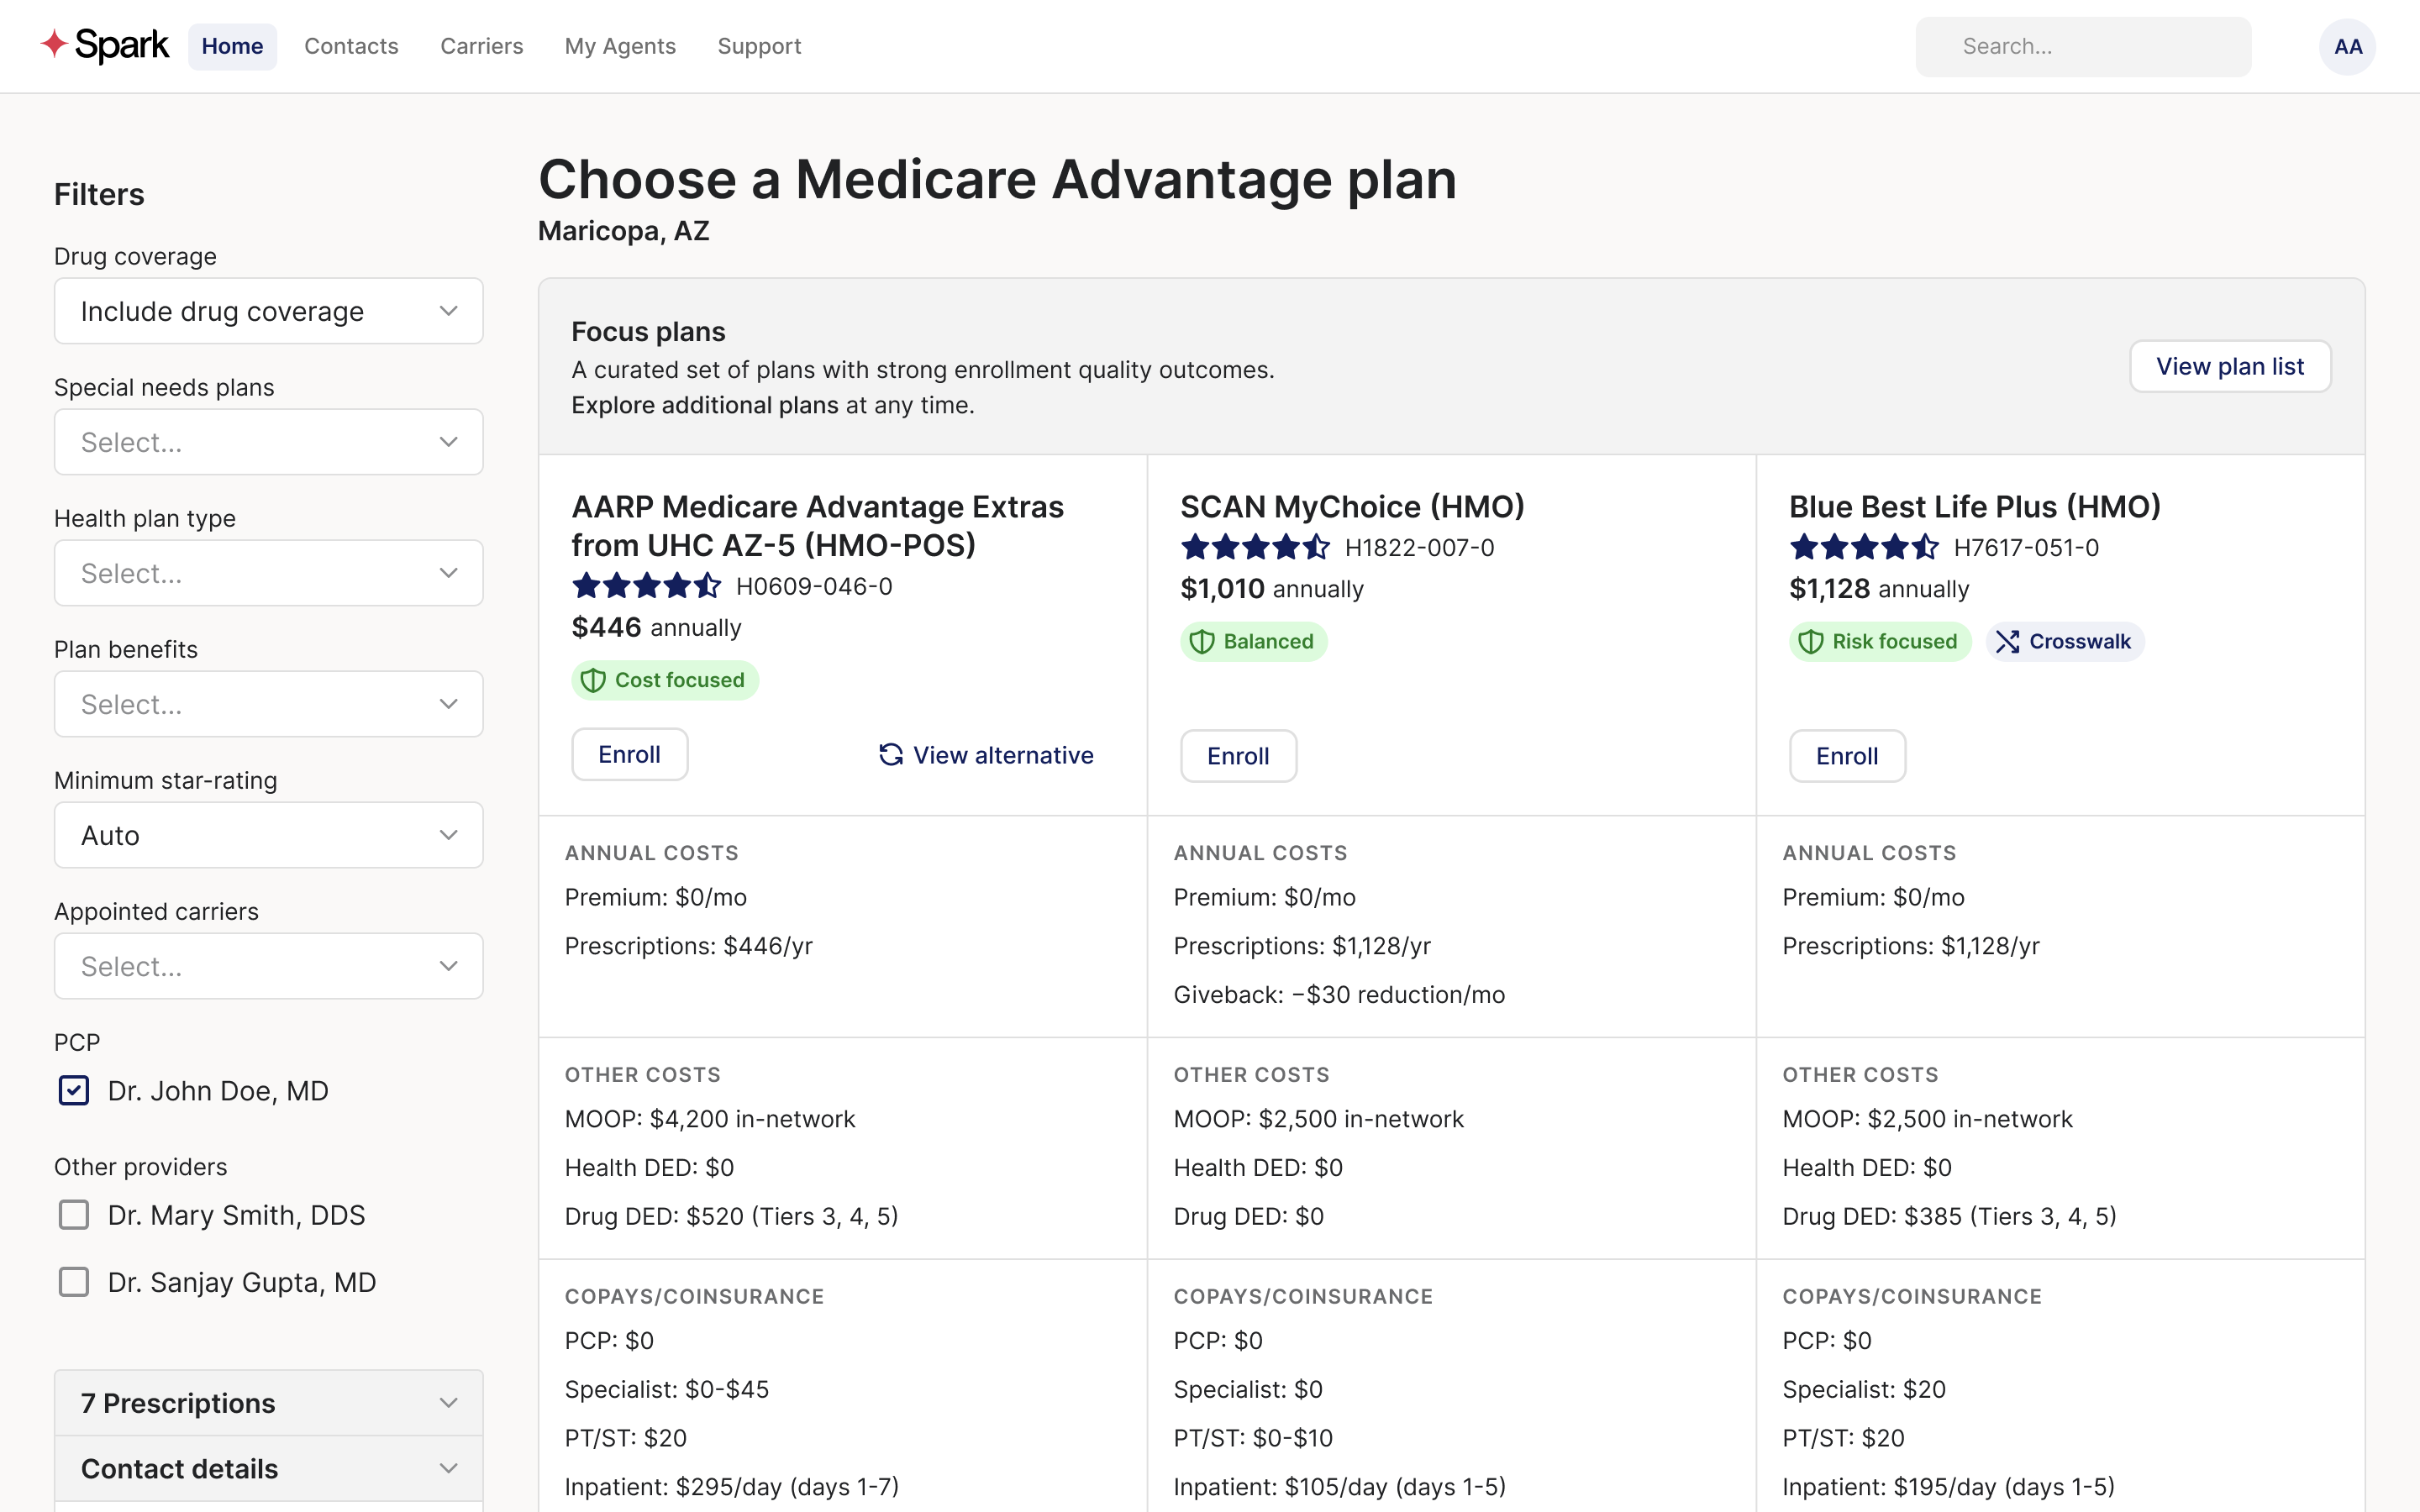Click the $1,128 annually price
This screenshot has height=1512, width=2420.
coord(1880,589)
